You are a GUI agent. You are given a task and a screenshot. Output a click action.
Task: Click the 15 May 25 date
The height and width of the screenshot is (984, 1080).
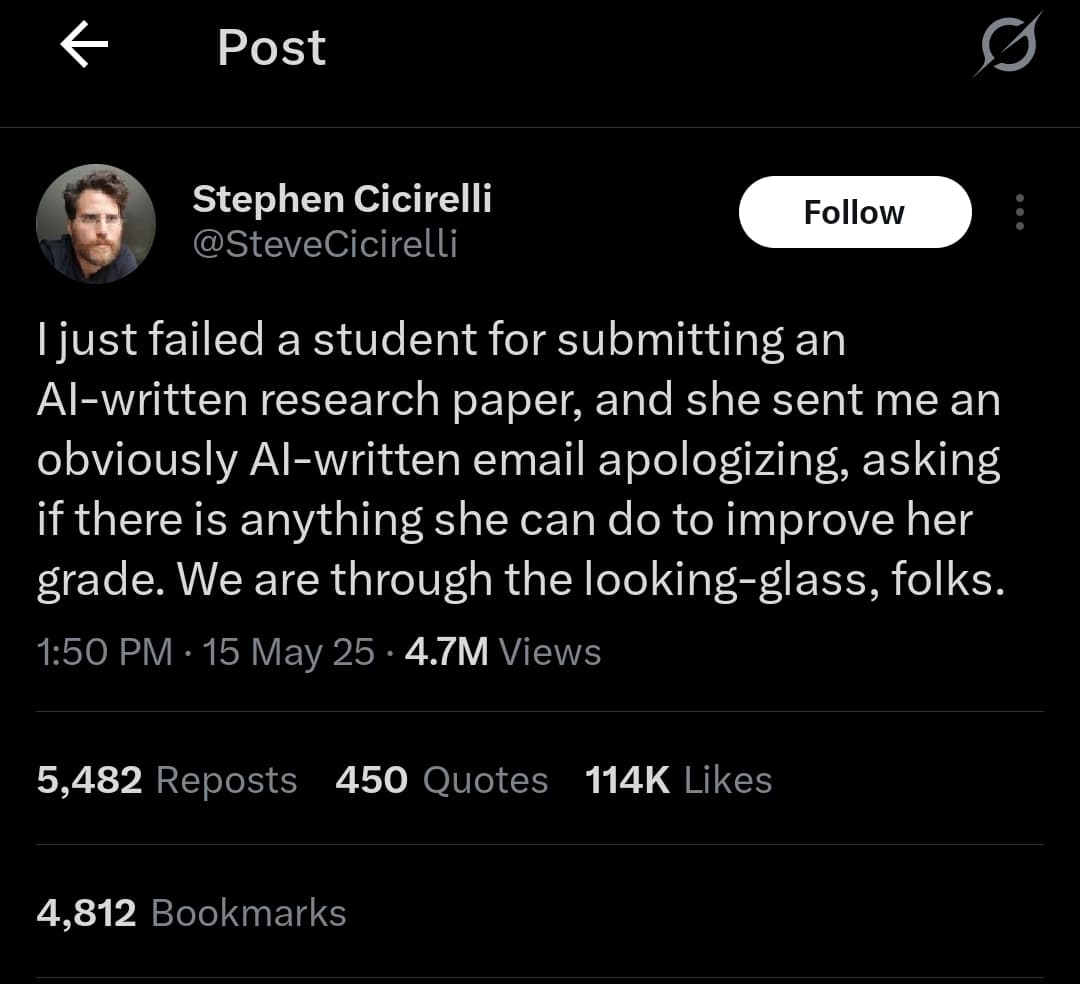288,652
